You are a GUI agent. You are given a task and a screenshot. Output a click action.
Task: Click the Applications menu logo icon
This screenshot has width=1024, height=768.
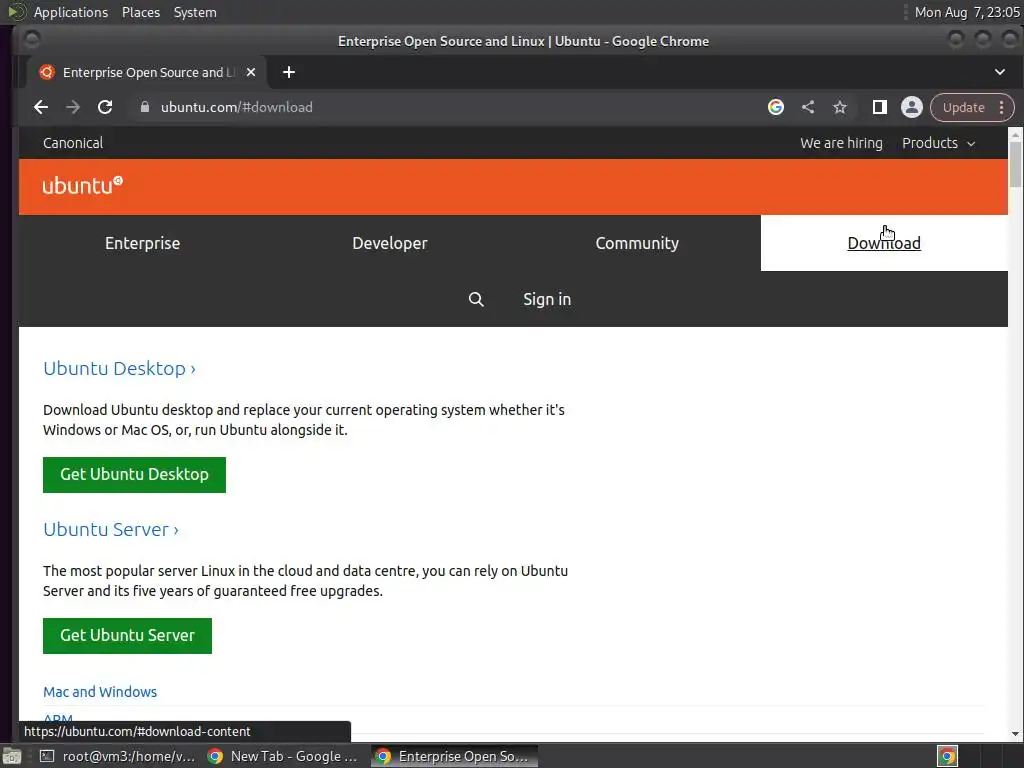(x=16, y=12)
